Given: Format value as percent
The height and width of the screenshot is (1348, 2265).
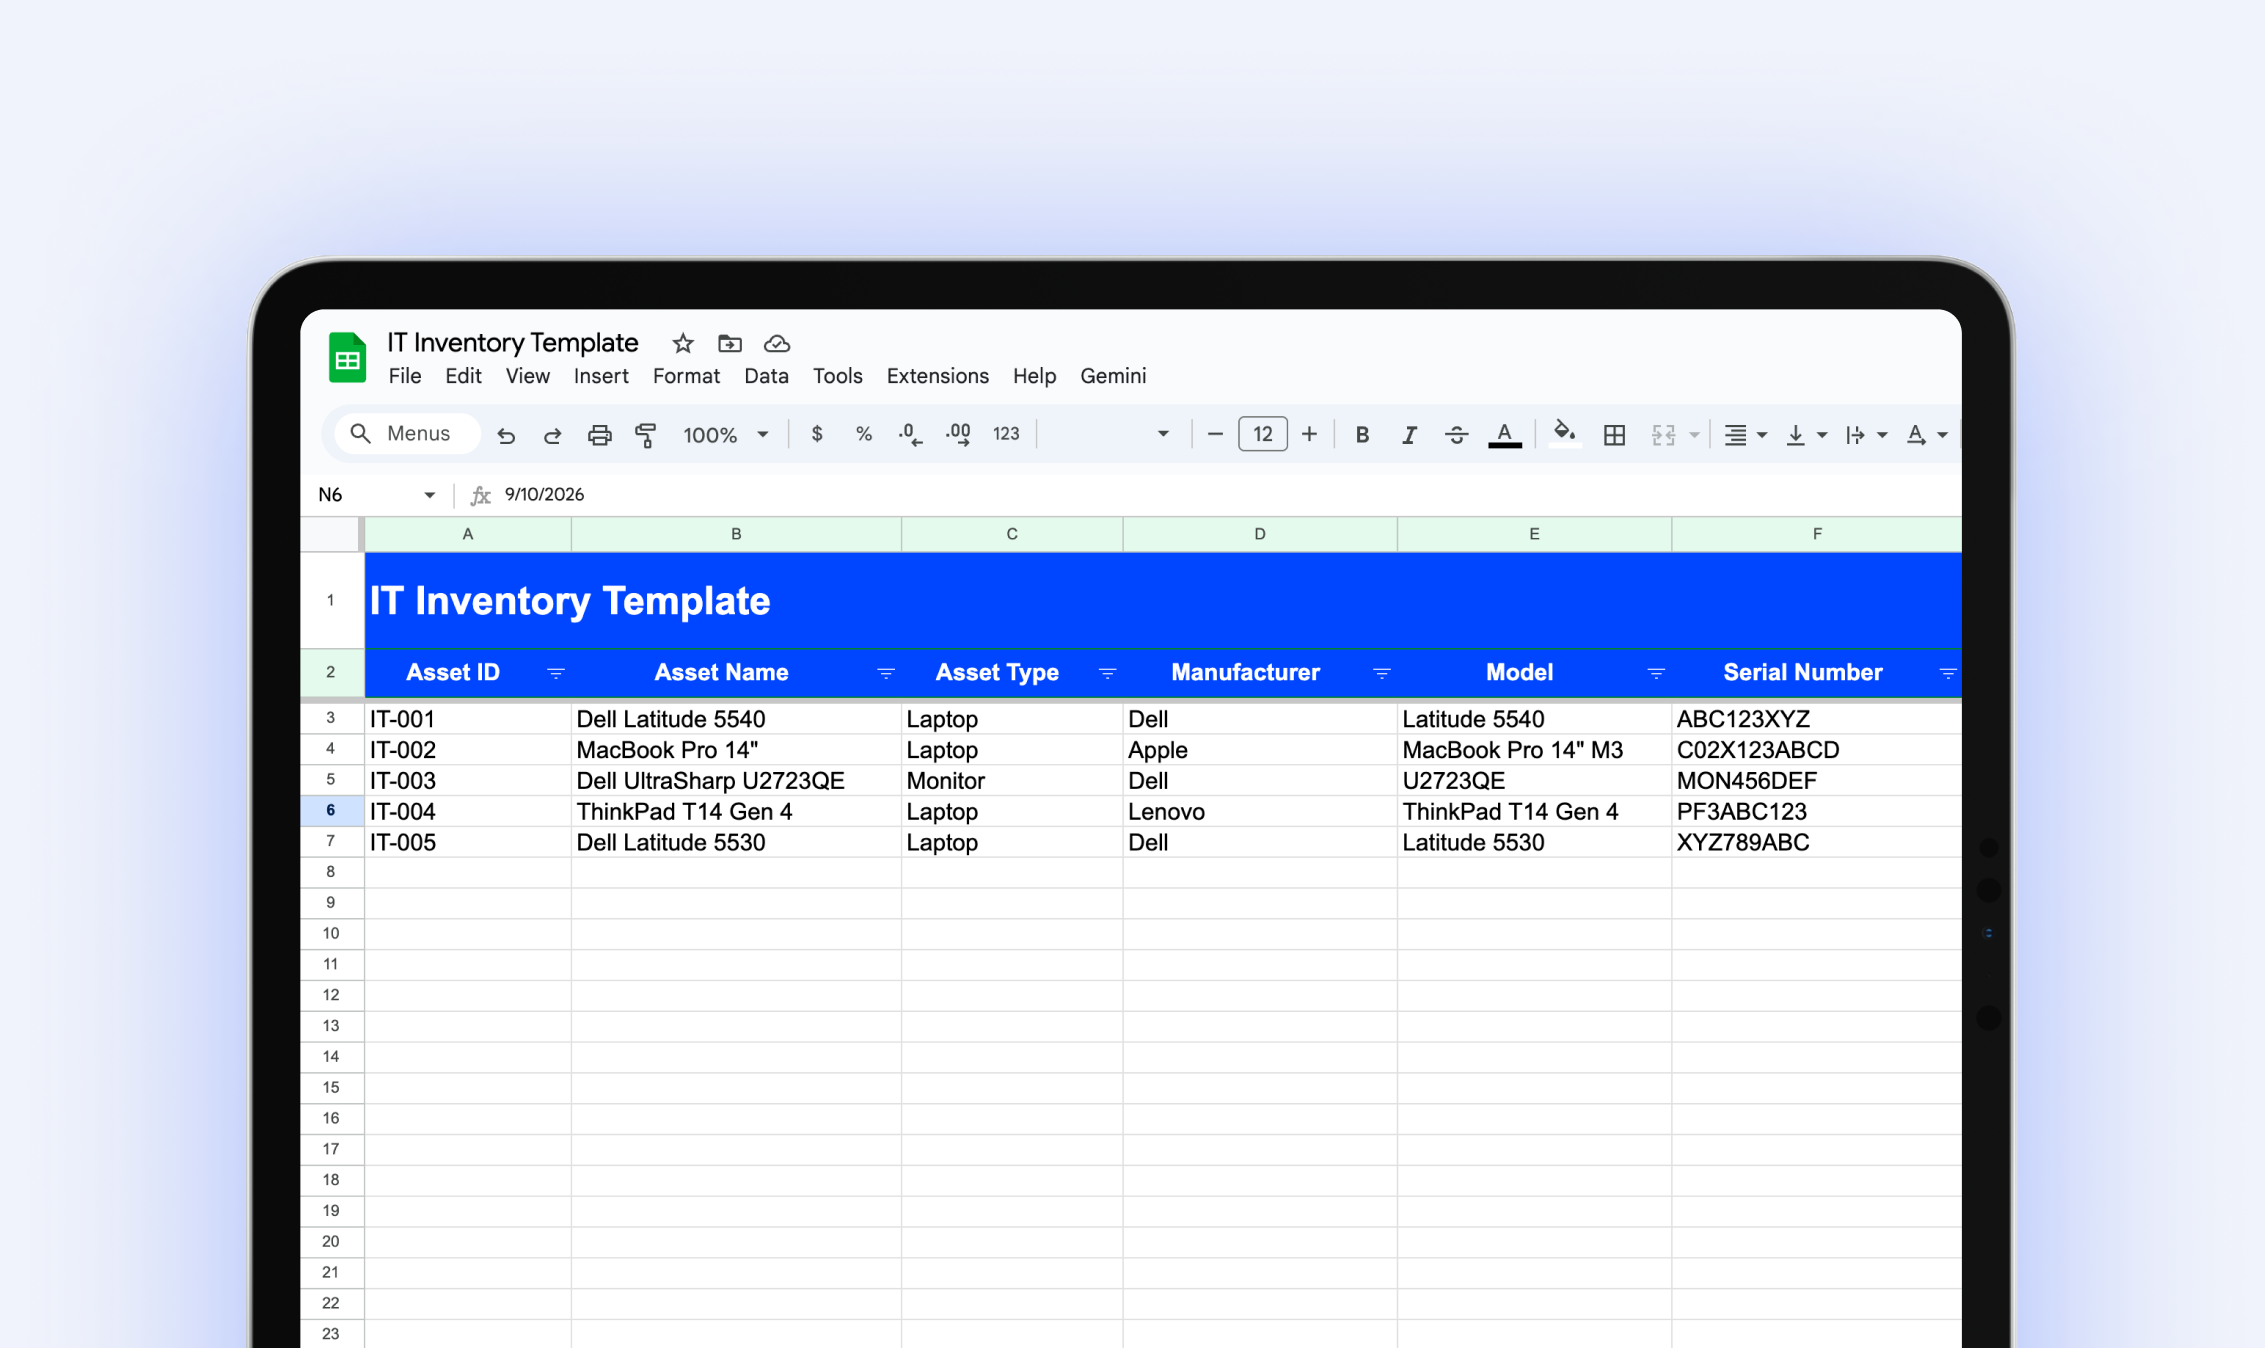Looking at the screenshot, I should (863, 434).
